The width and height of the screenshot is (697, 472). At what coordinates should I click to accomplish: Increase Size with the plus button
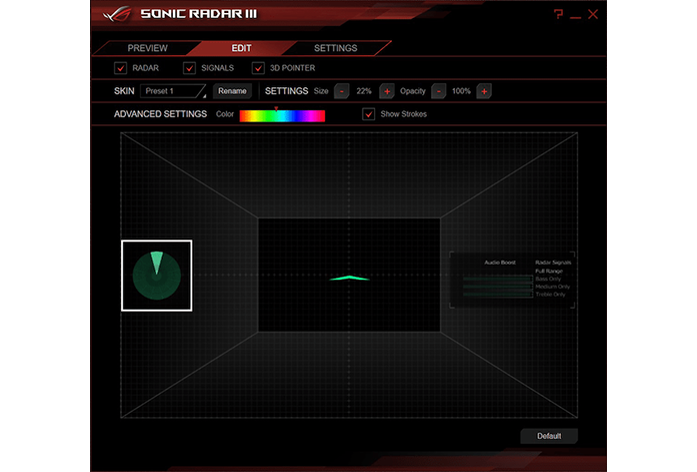click(387, 91)
